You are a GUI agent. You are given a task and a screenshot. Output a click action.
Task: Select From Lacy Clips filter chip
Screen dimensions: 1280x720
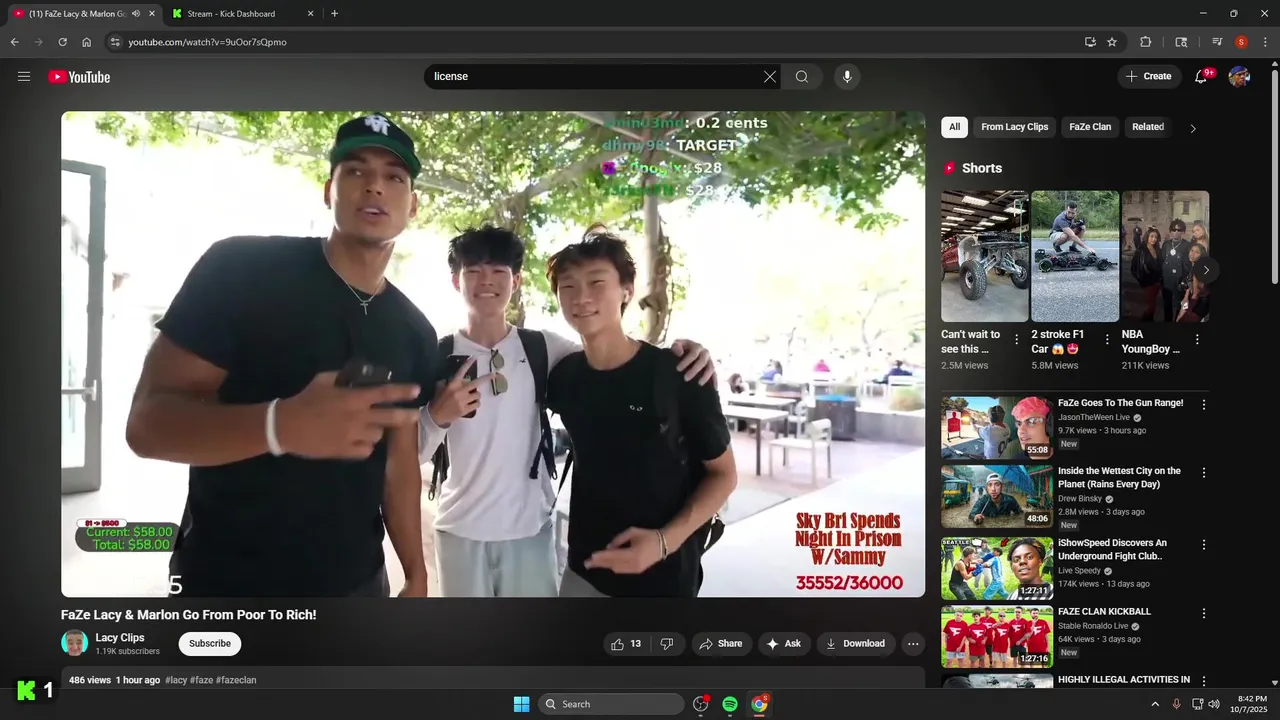1015,127
